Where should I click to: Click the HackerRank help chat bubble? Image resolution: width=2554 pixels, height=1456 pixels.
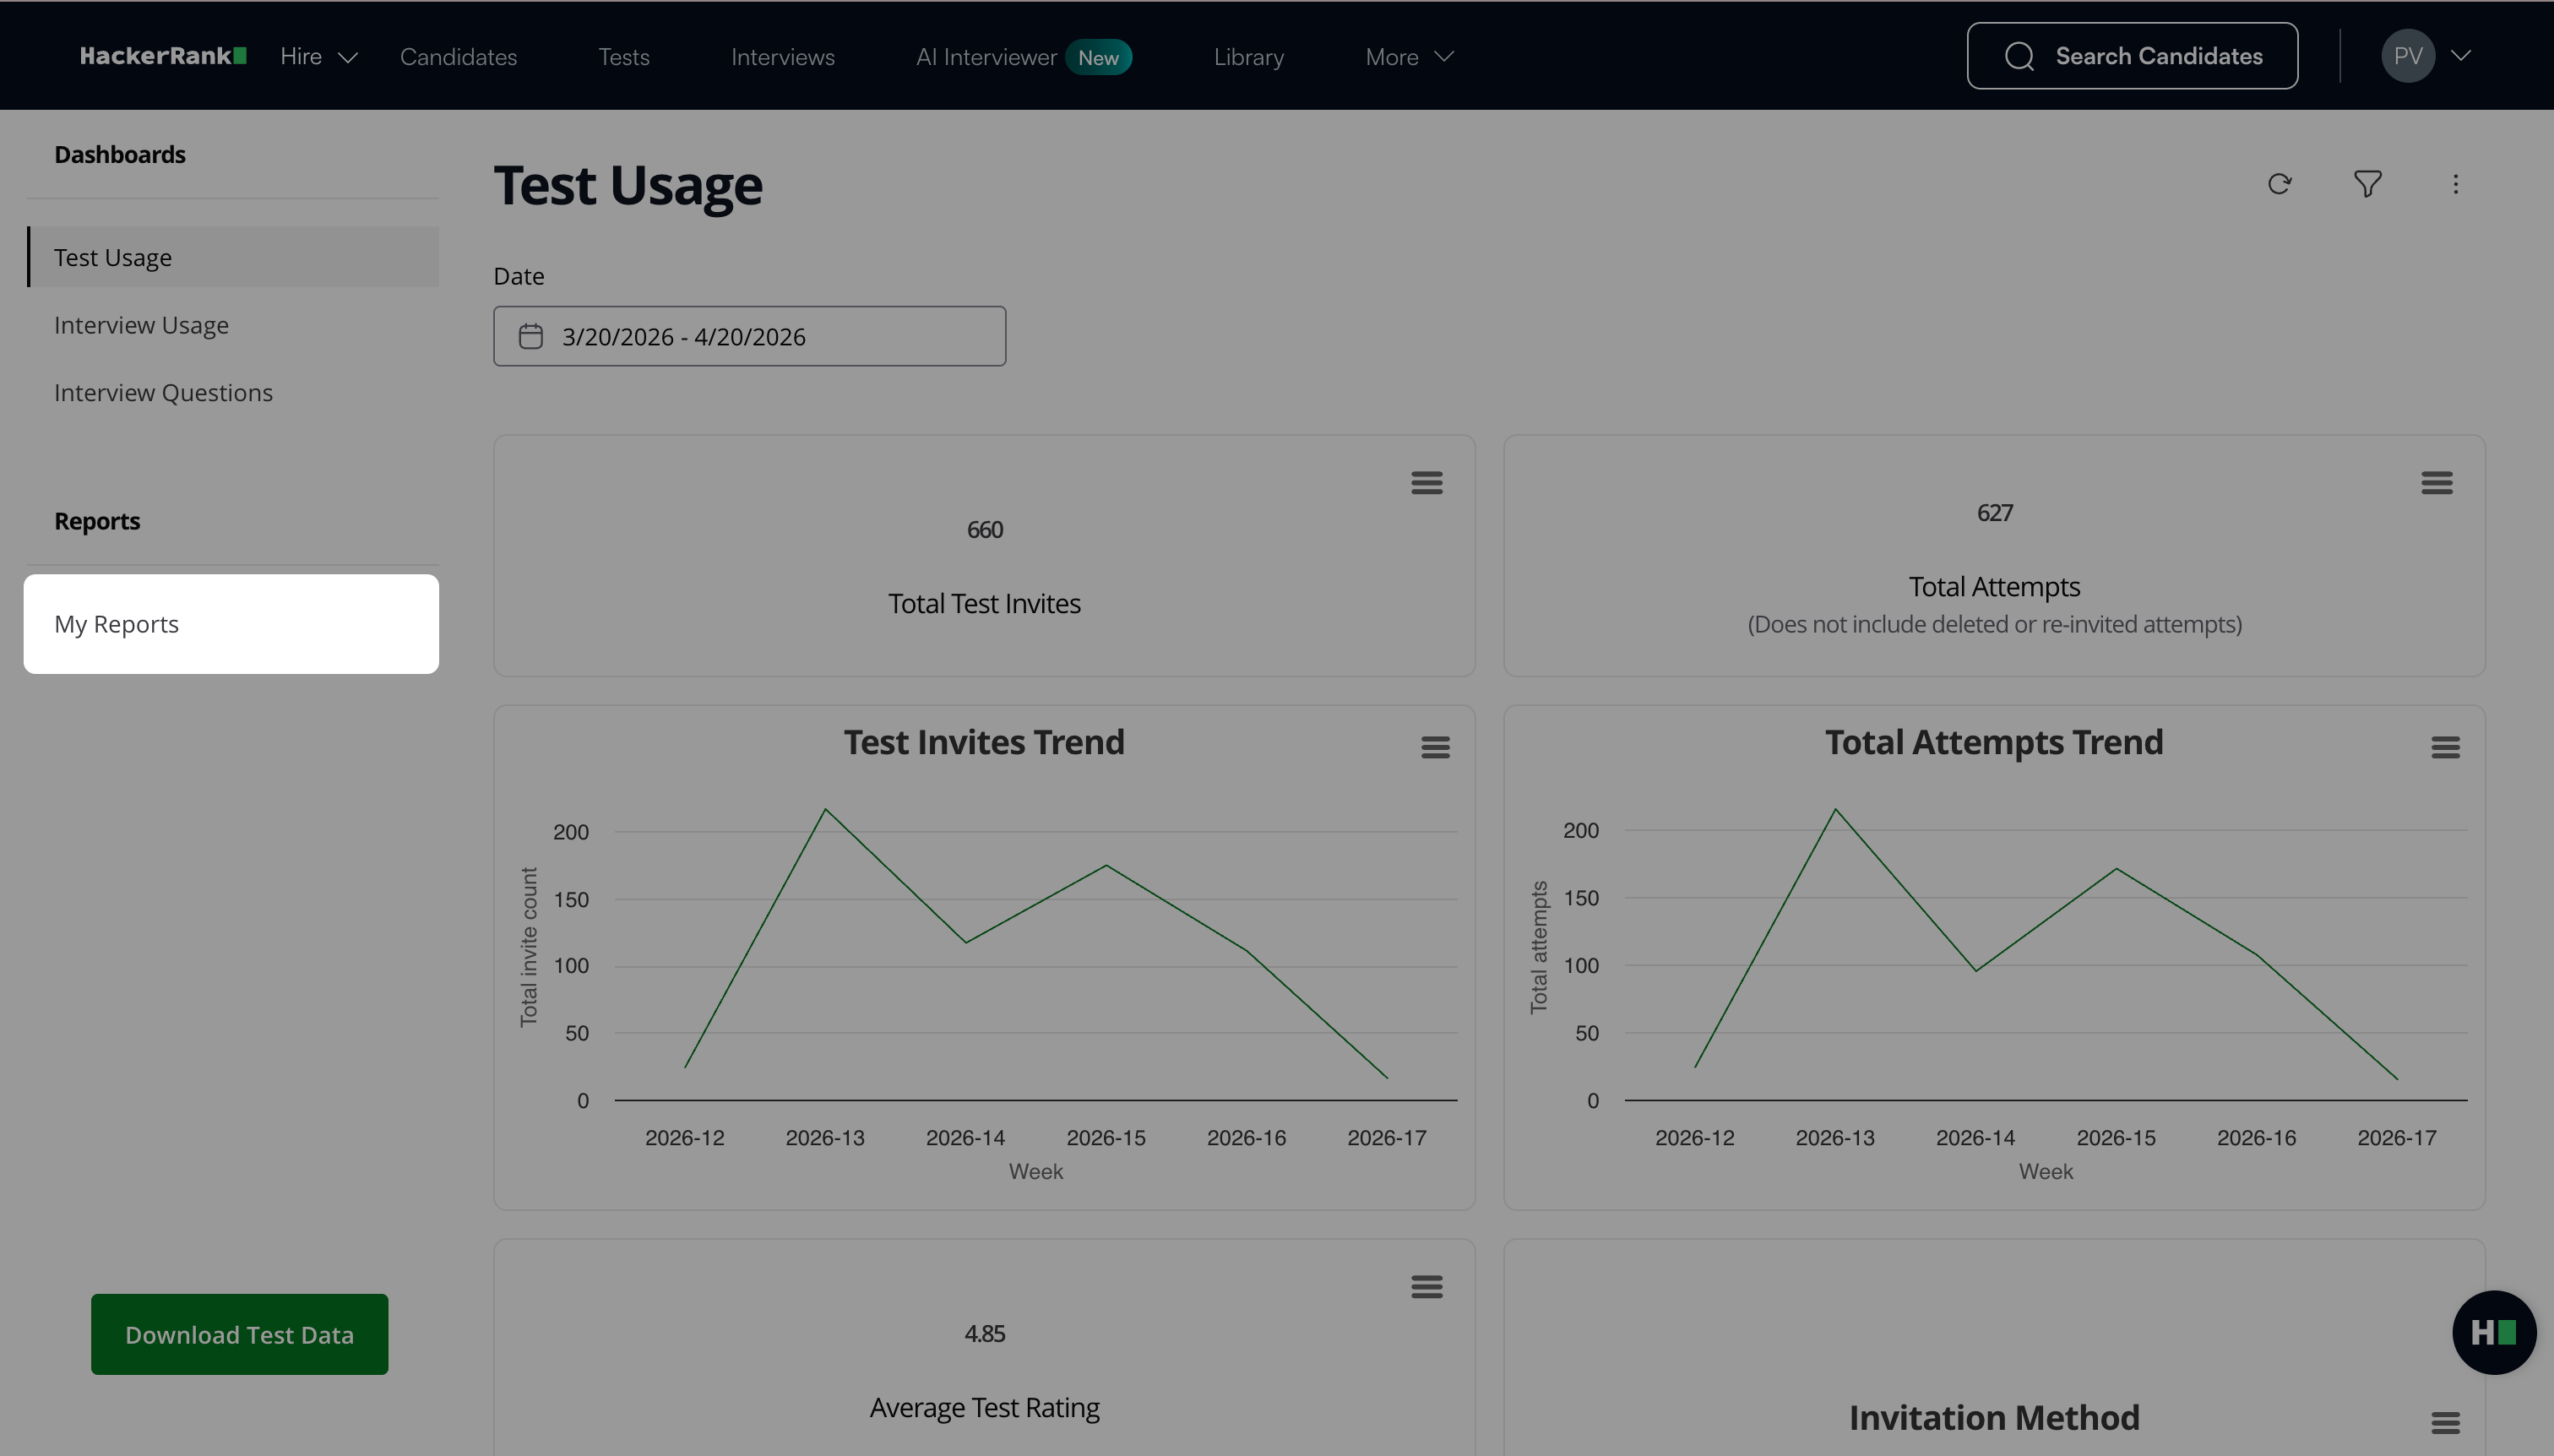pyautogui.click(x=2493, y=1332)
